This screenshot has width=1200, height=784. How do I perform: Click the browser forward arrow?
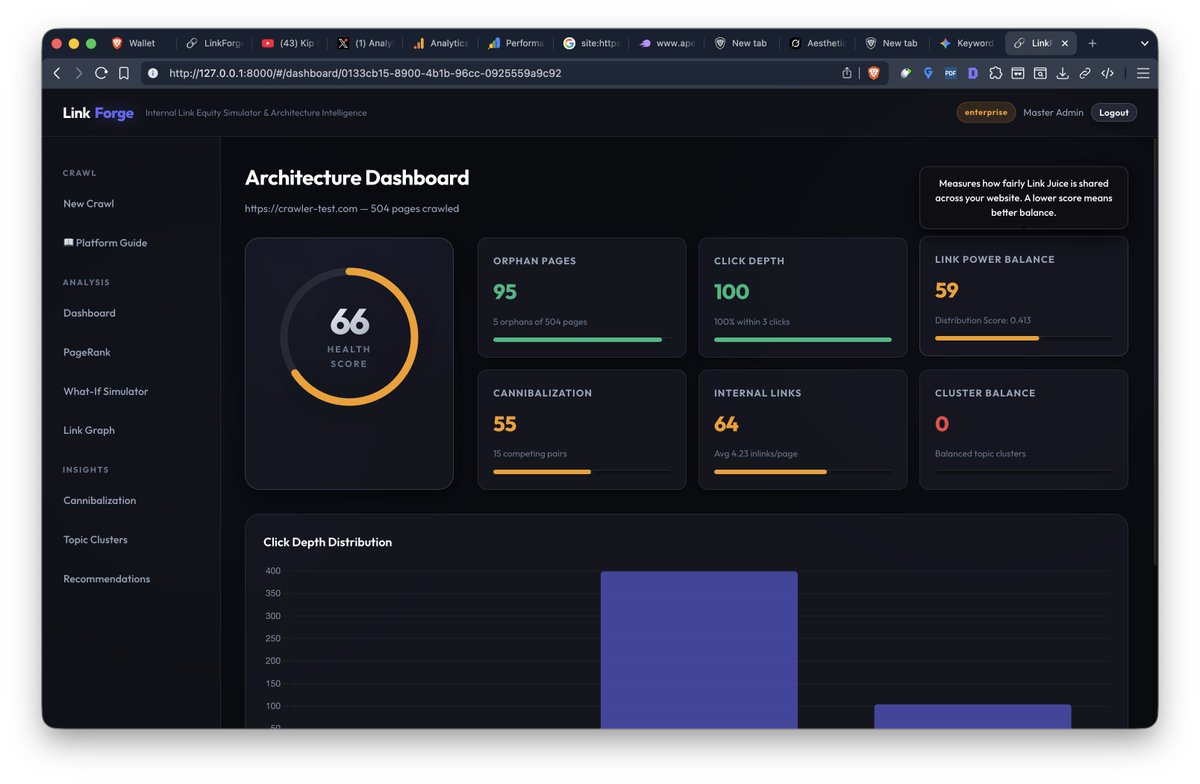tap(78, 73)
